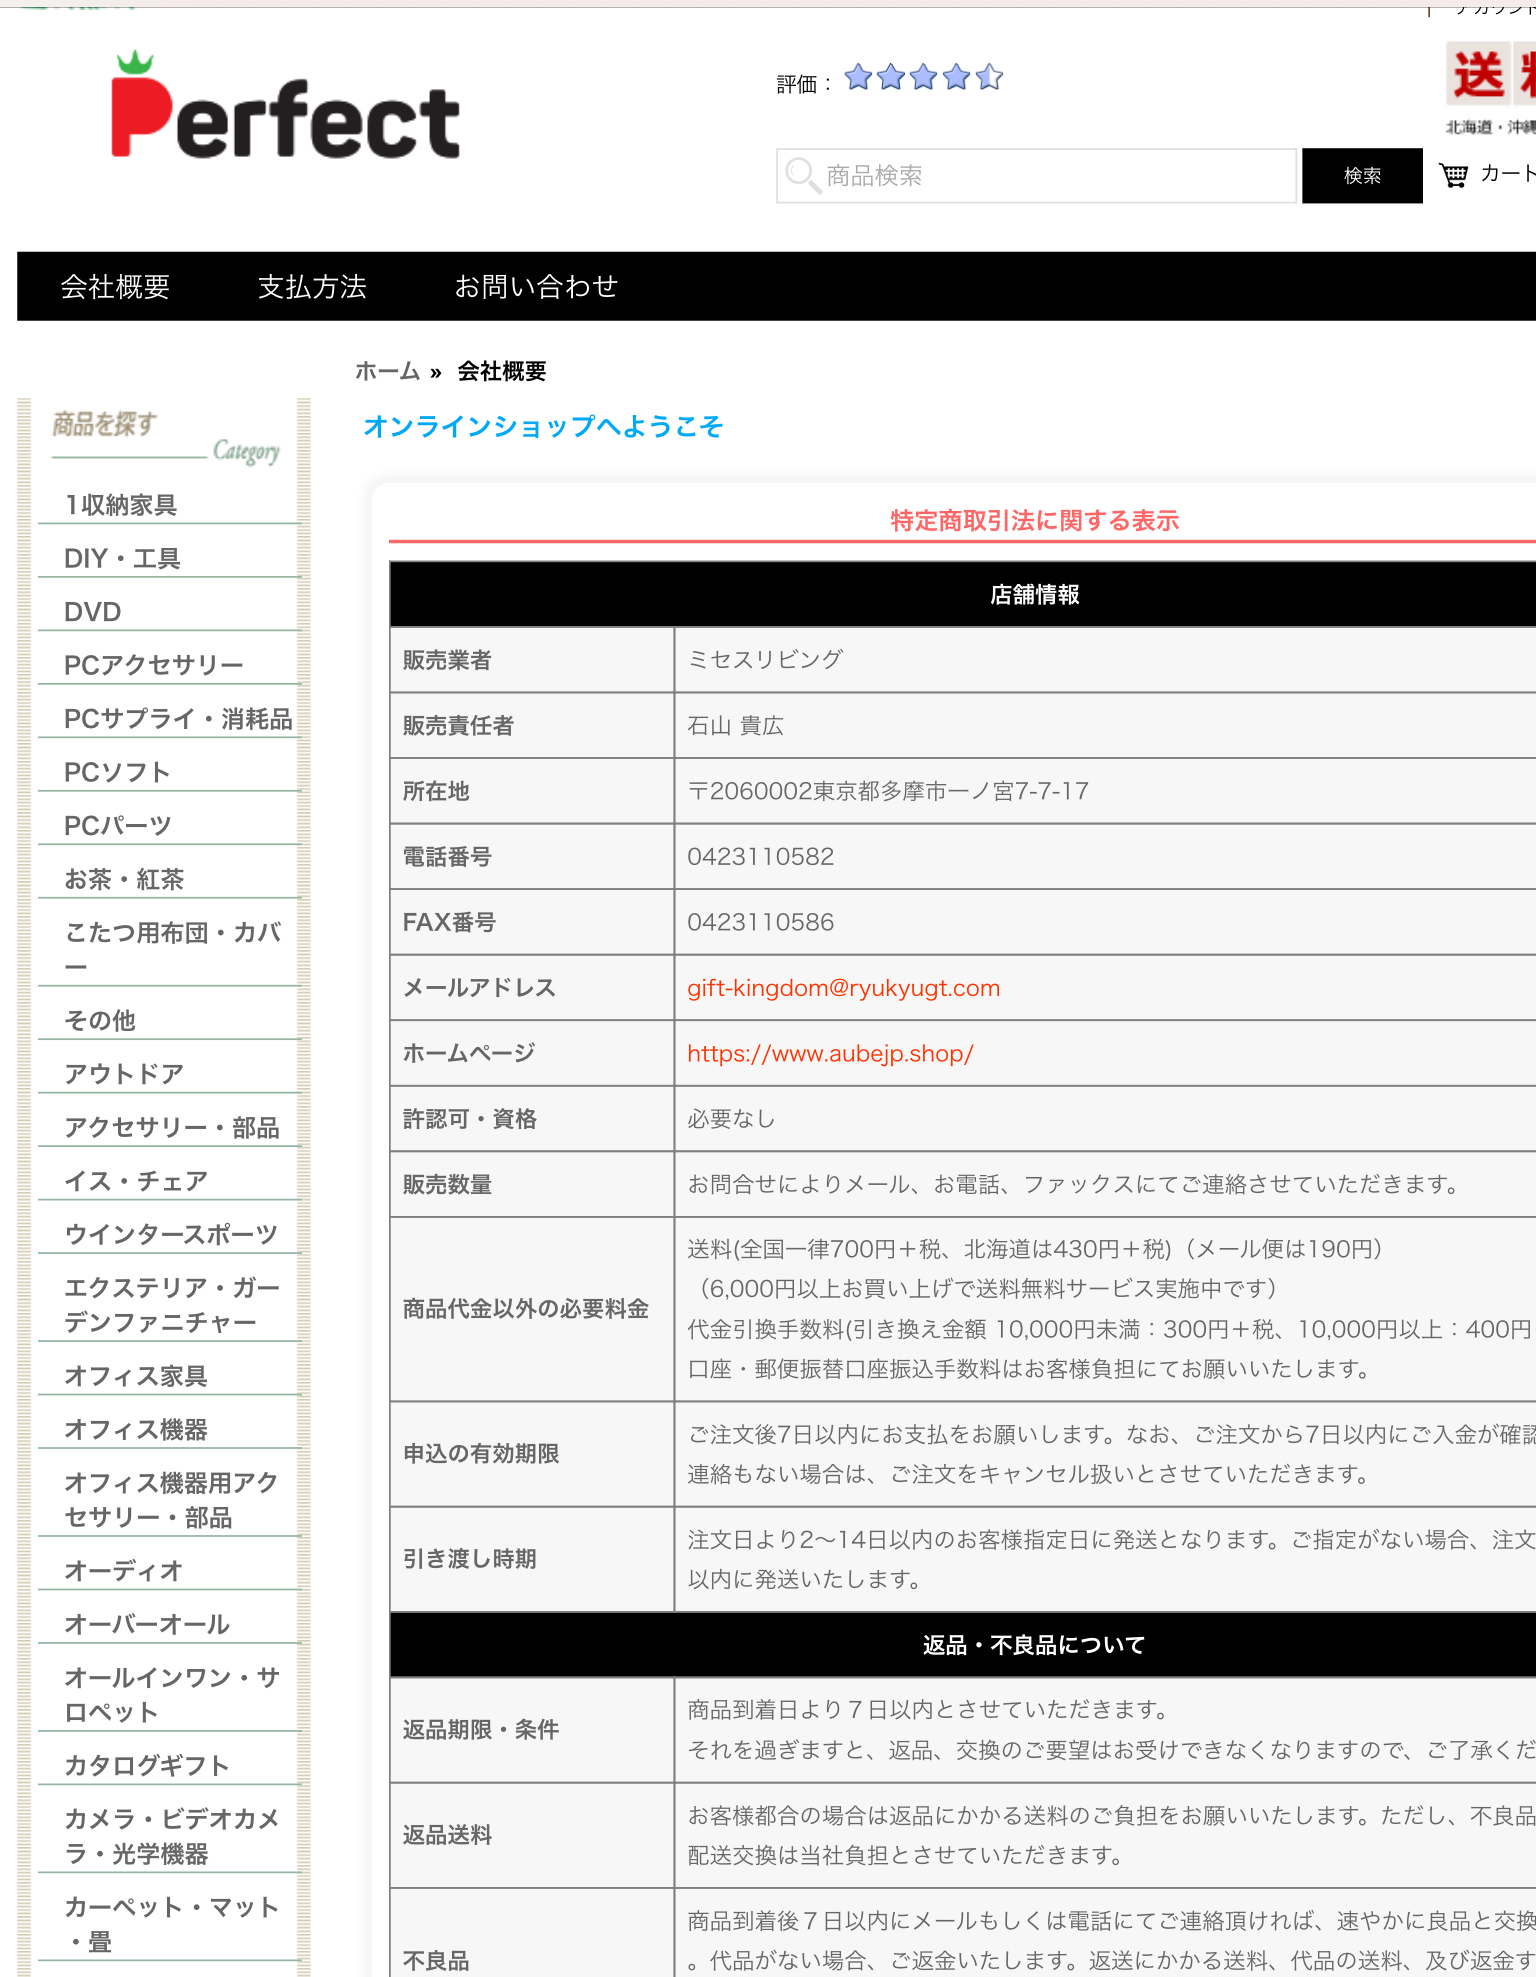Click the 特定商取引法に関する表示 heading

click(1034, 521)
